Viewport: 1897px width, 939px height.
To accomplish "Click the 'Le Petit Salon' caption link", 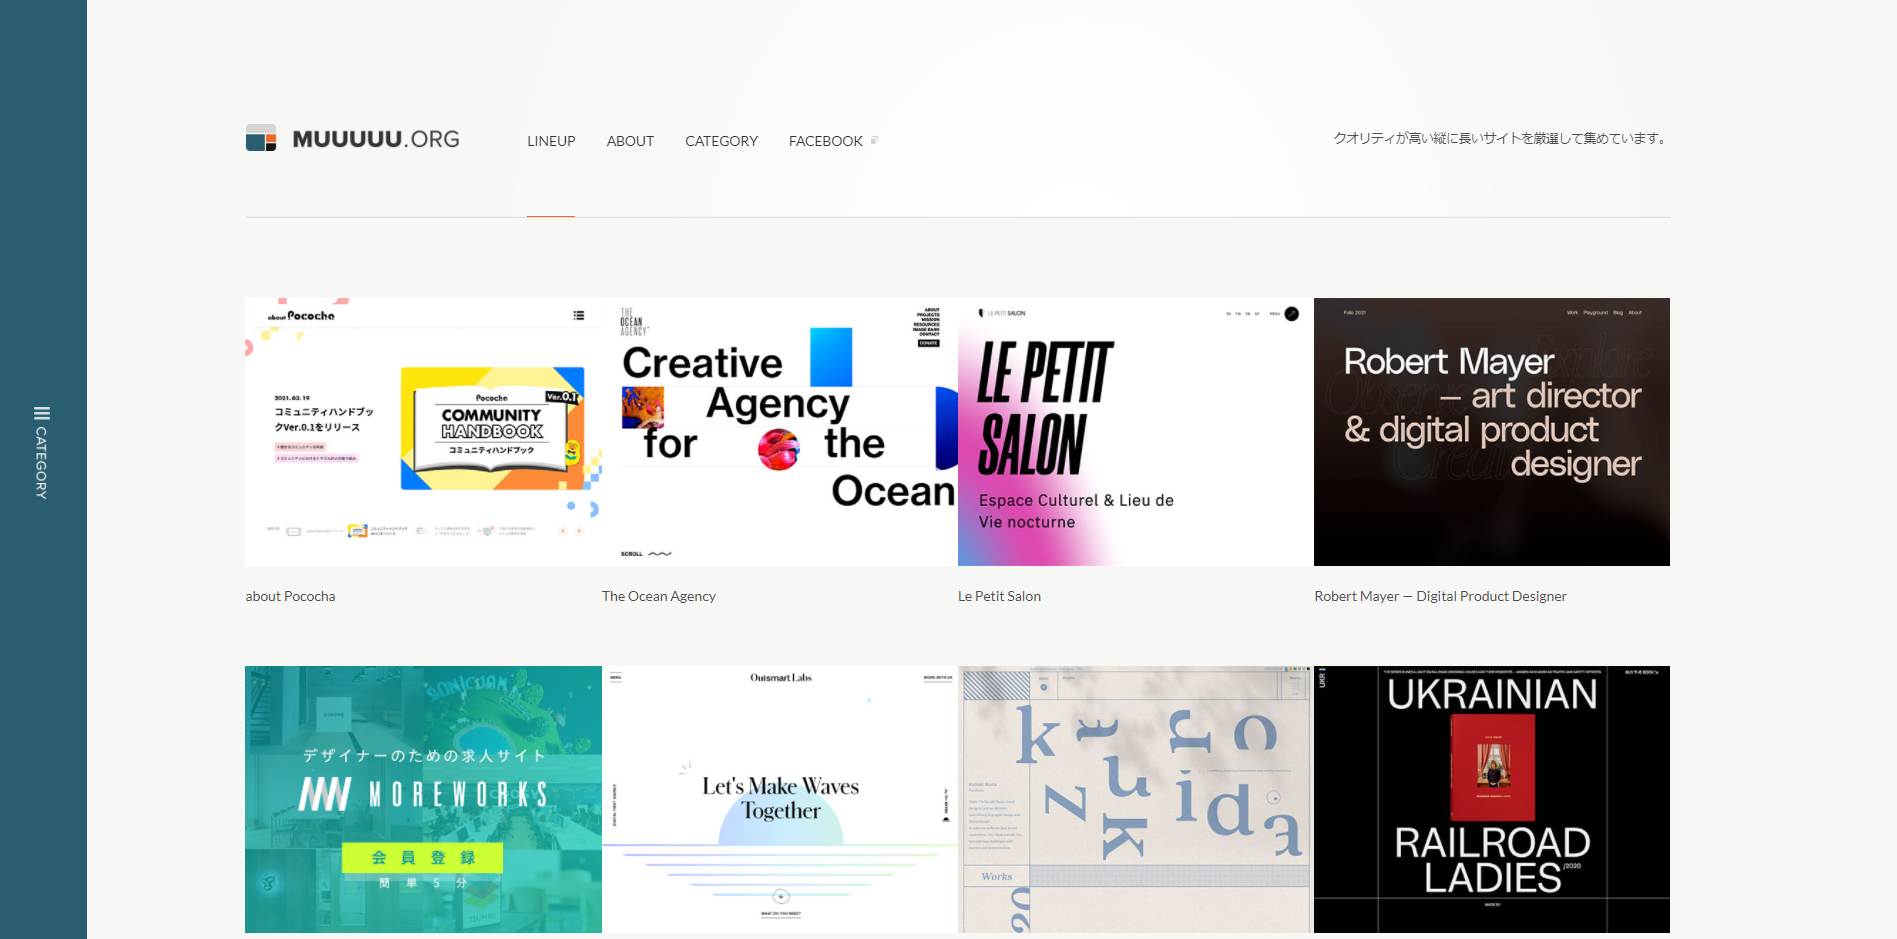I will (x=999, y=596).
